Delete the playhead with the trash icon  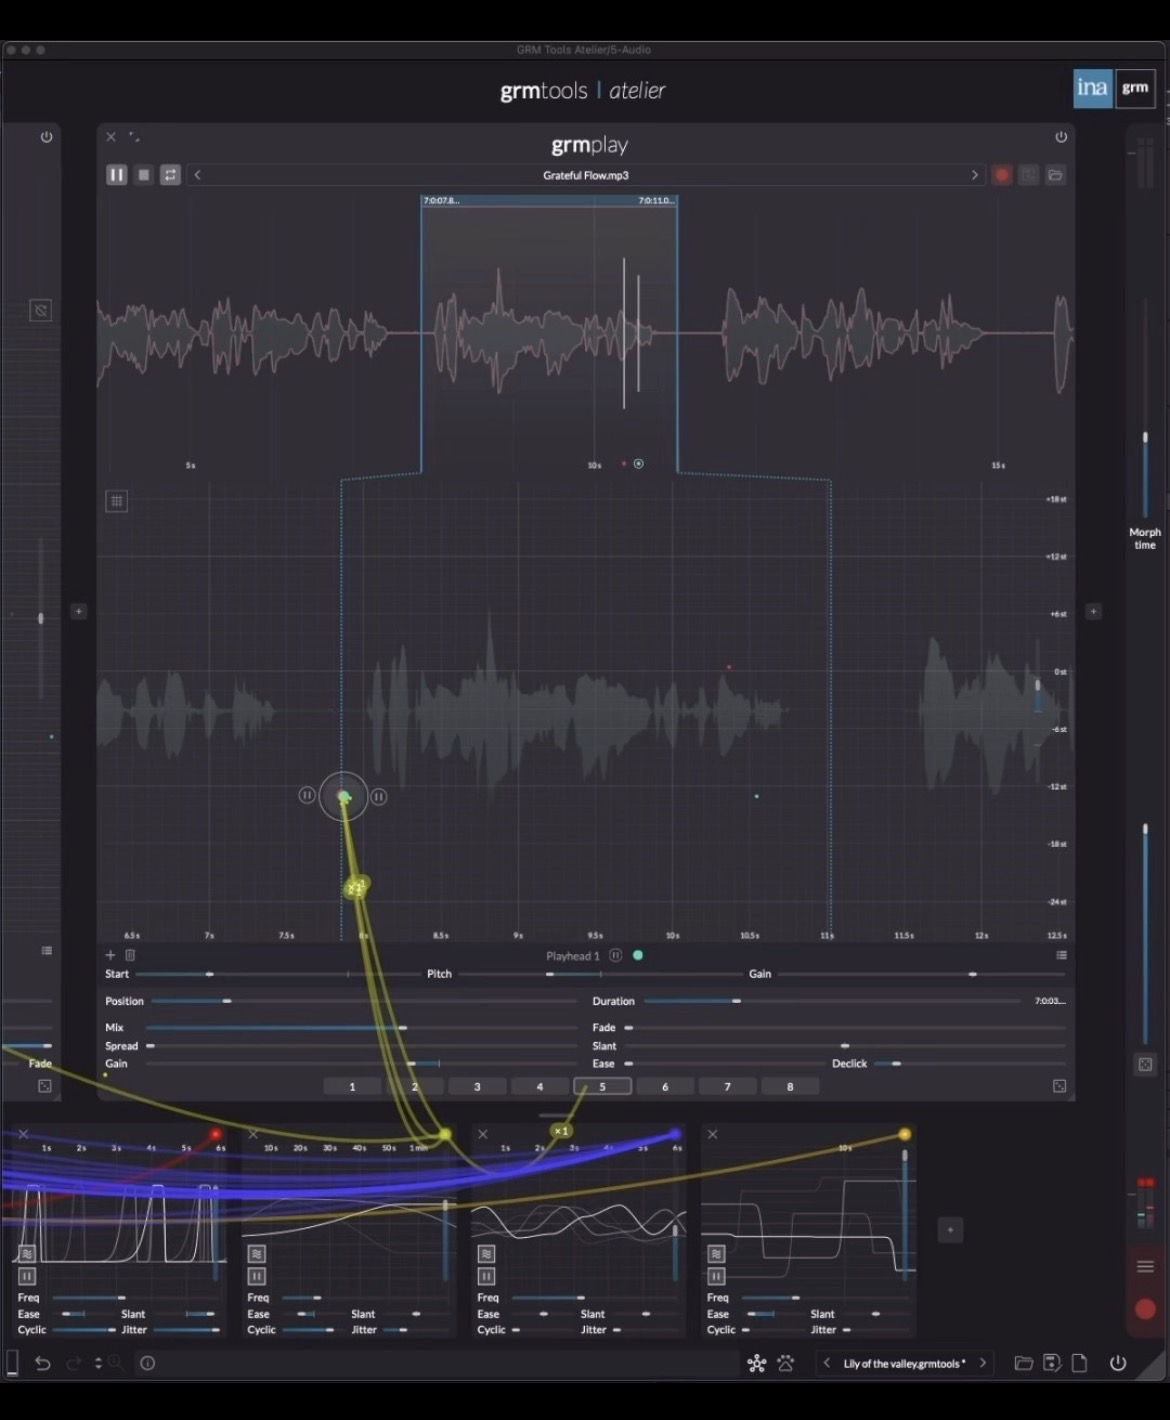[130, 955]
